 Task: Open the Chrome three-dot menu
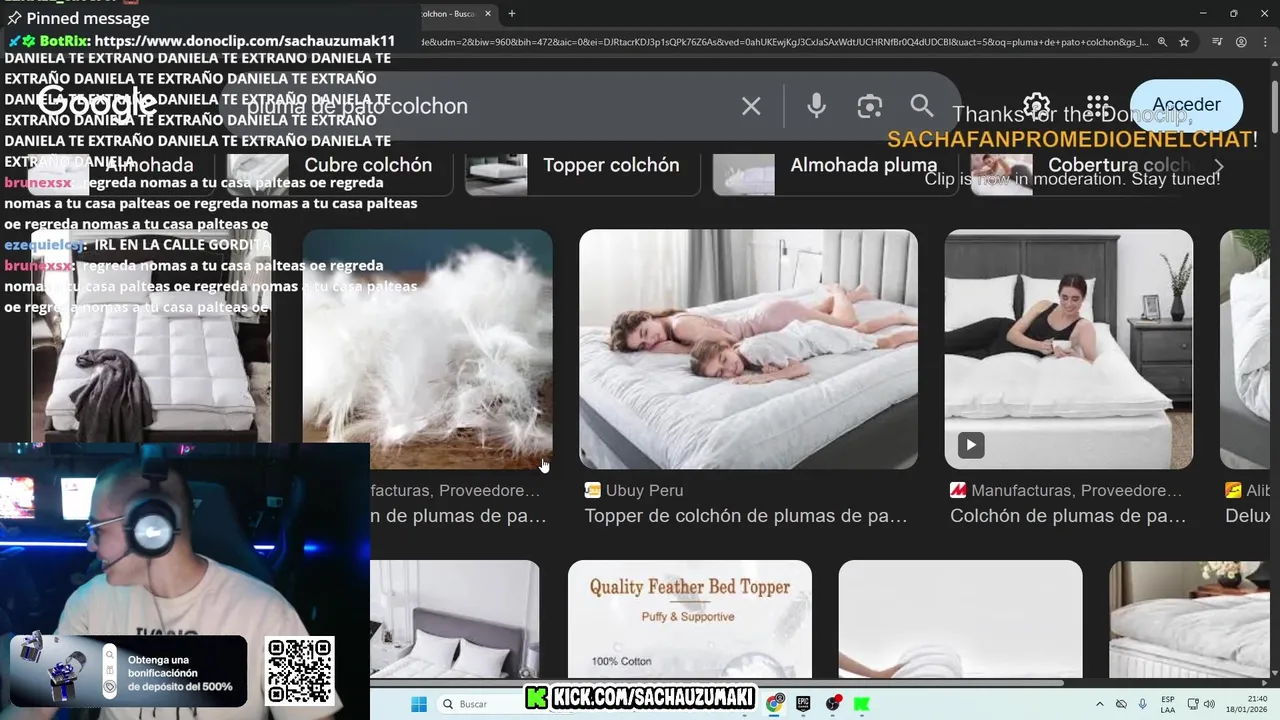[x=1265, y=42]
